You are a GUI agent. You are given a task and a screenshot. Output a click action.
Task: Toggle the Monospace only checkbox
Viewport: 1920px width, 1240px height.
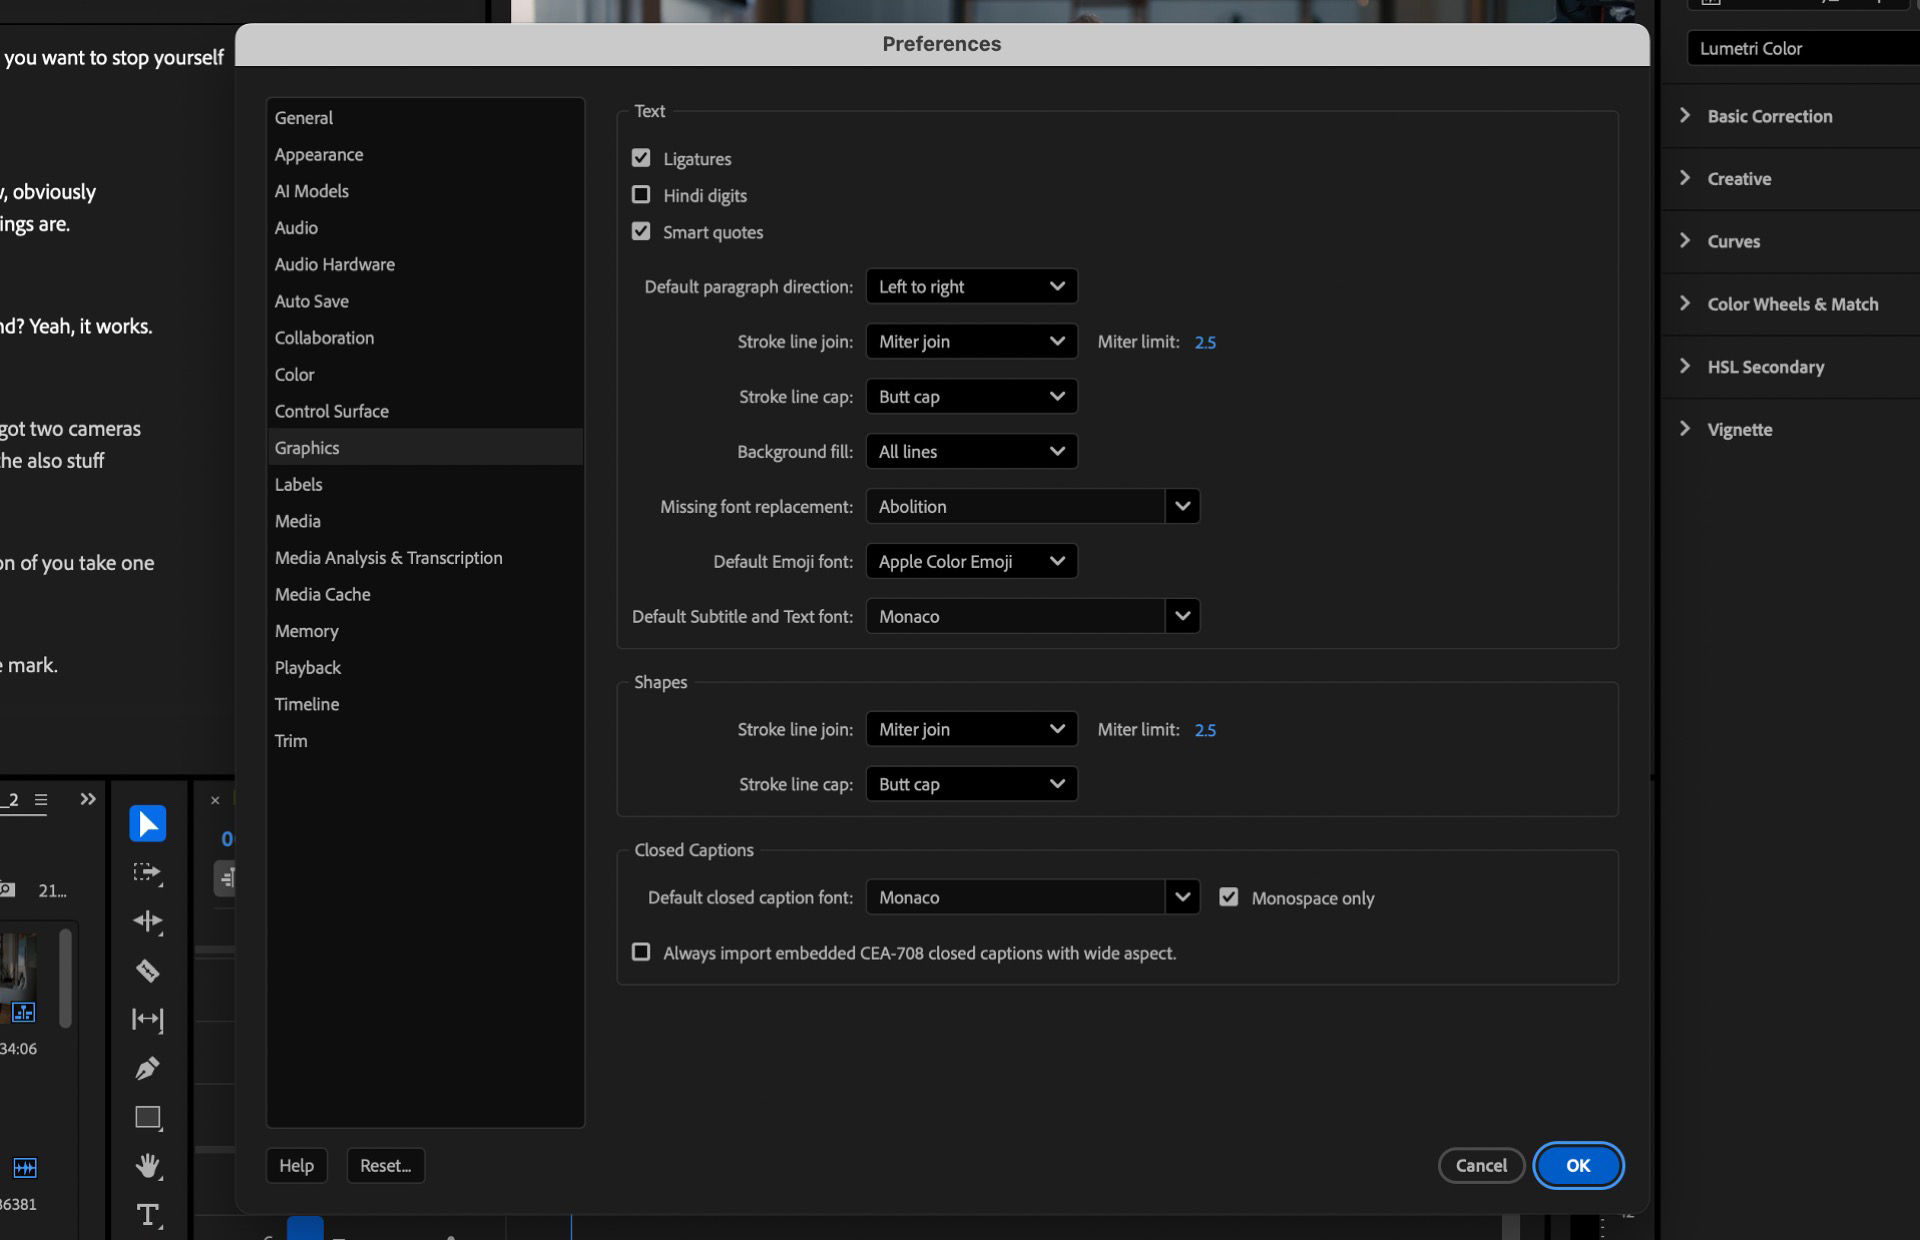coord(1228,897)
